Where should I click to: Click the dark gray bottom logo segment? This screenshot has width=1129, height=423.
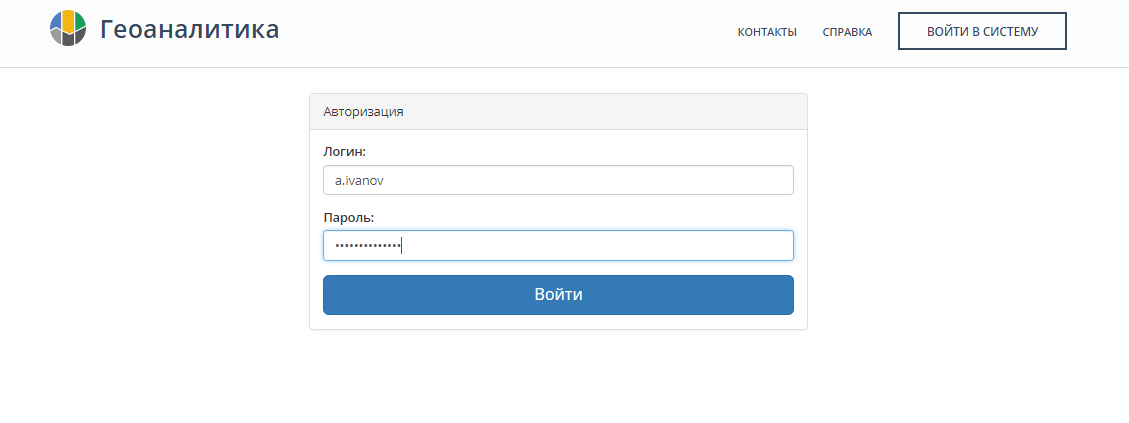click(68, 40)
